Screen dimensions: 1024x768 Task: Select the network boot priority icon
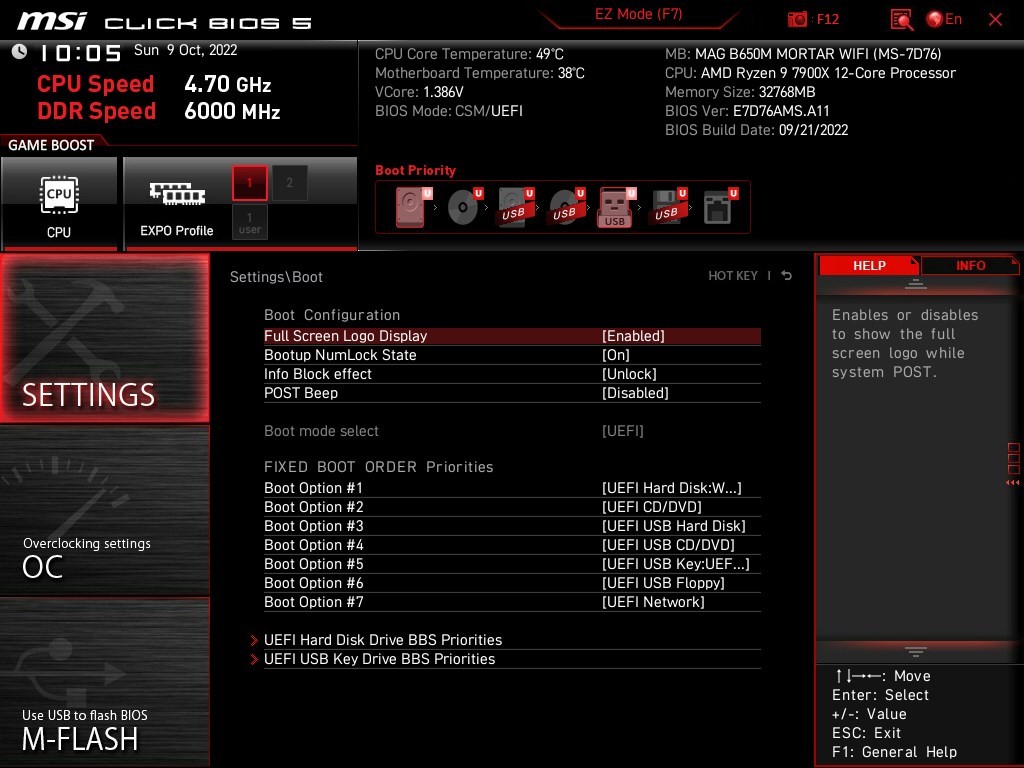[718, 207]
